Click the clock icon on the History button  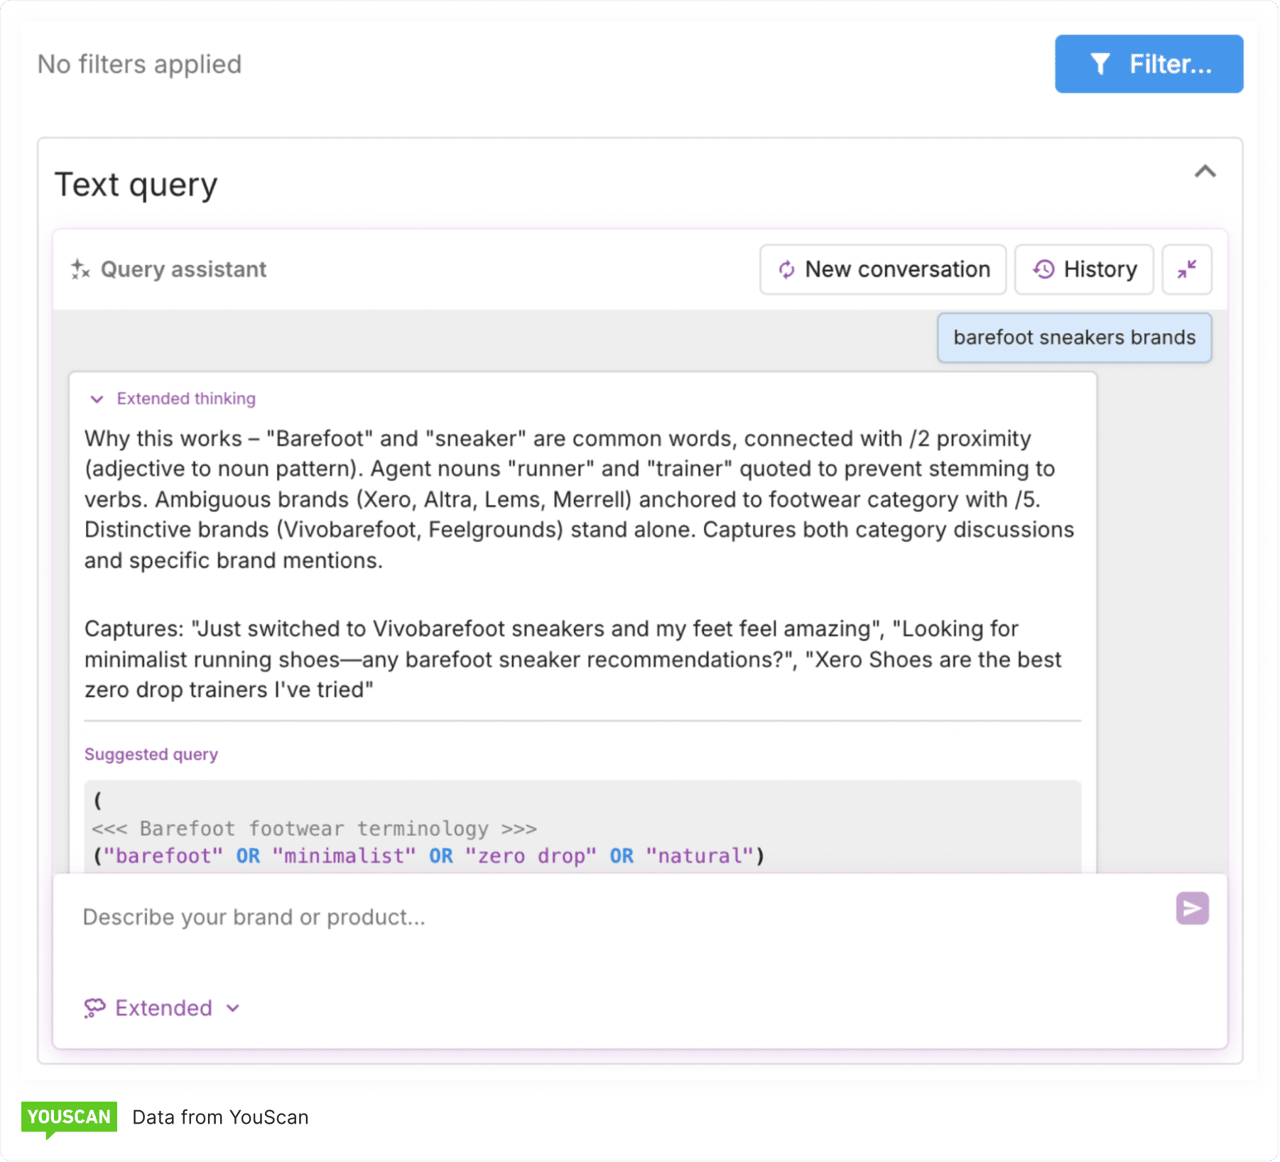coord(1046,269)
